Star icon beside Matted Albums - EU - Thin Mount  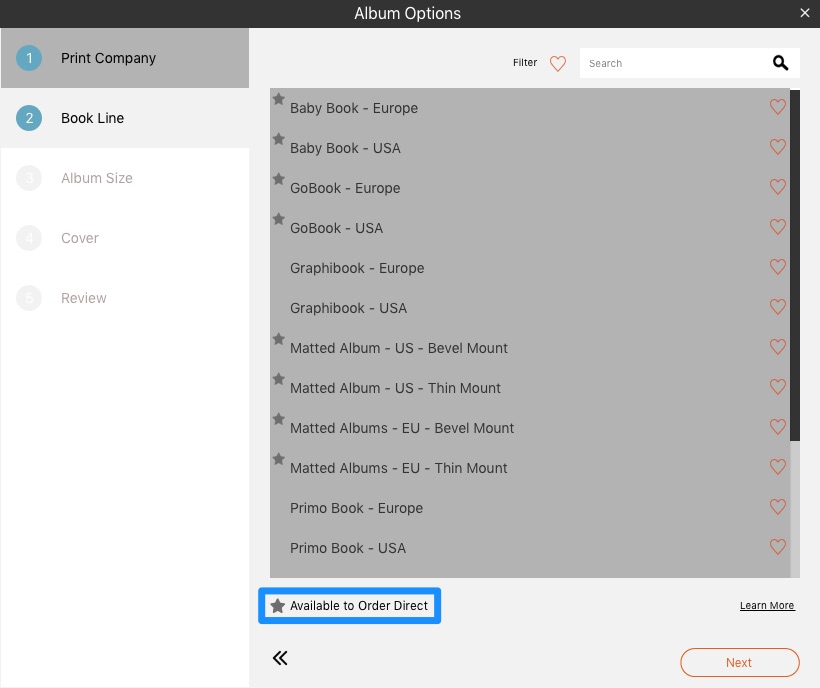click(279, 458)
